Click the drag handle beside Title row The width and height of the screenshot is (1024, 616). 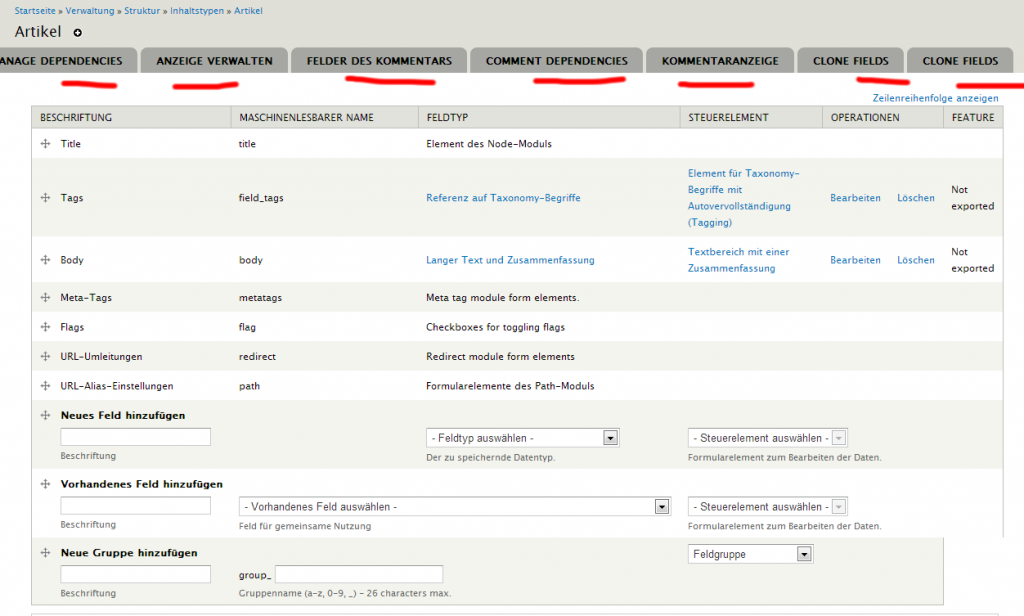pos(45,144)
